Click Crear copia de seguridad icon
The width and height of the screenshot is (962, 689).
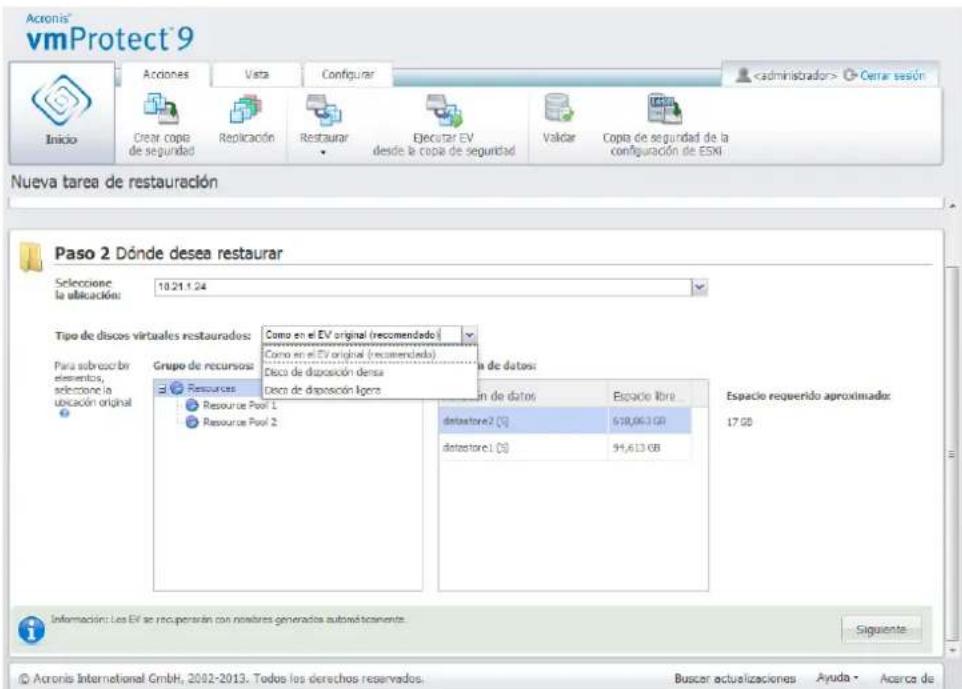[161, 107]
